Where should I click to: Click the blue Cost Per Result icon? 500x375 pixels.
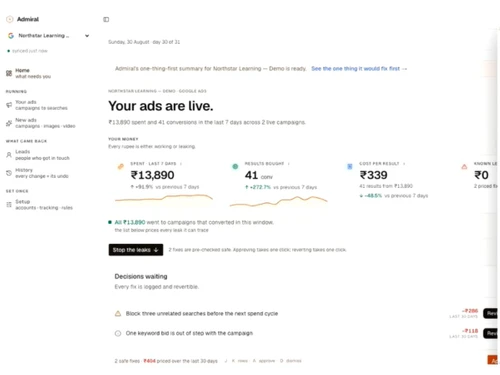click(x=350, y=166)
